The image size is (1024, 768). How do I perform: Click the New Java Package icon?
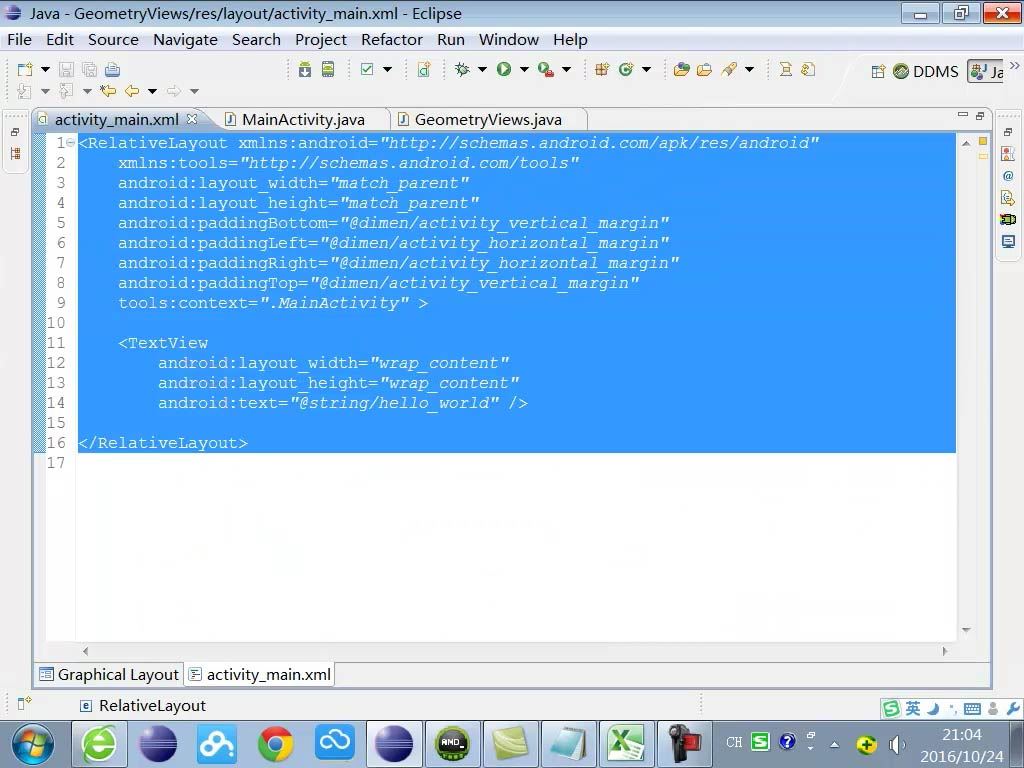pos(602,69)
